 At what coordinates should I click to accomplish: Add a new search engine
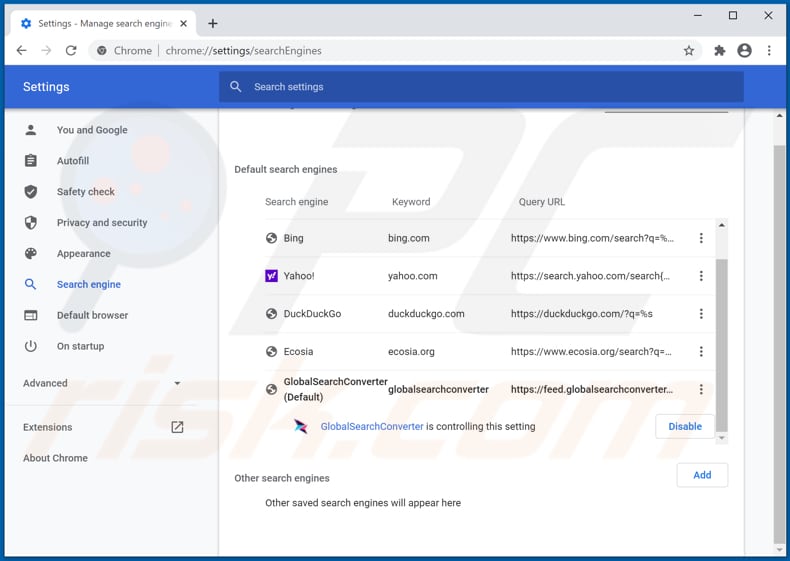coord(702,475)
